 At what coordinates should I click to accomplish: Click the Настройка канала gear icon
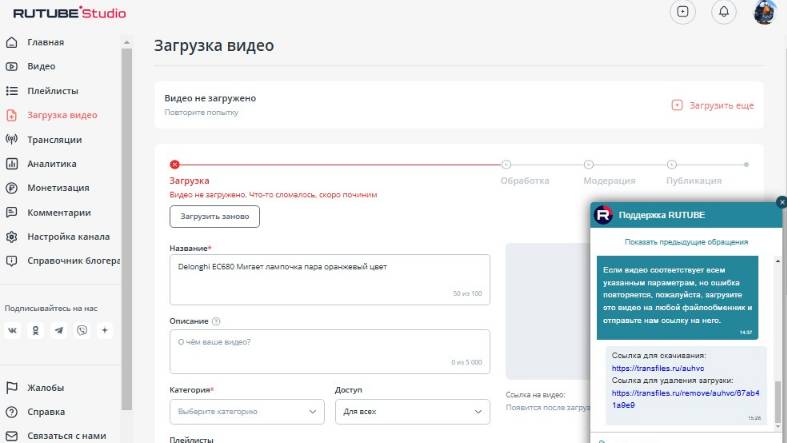(12, 236)
